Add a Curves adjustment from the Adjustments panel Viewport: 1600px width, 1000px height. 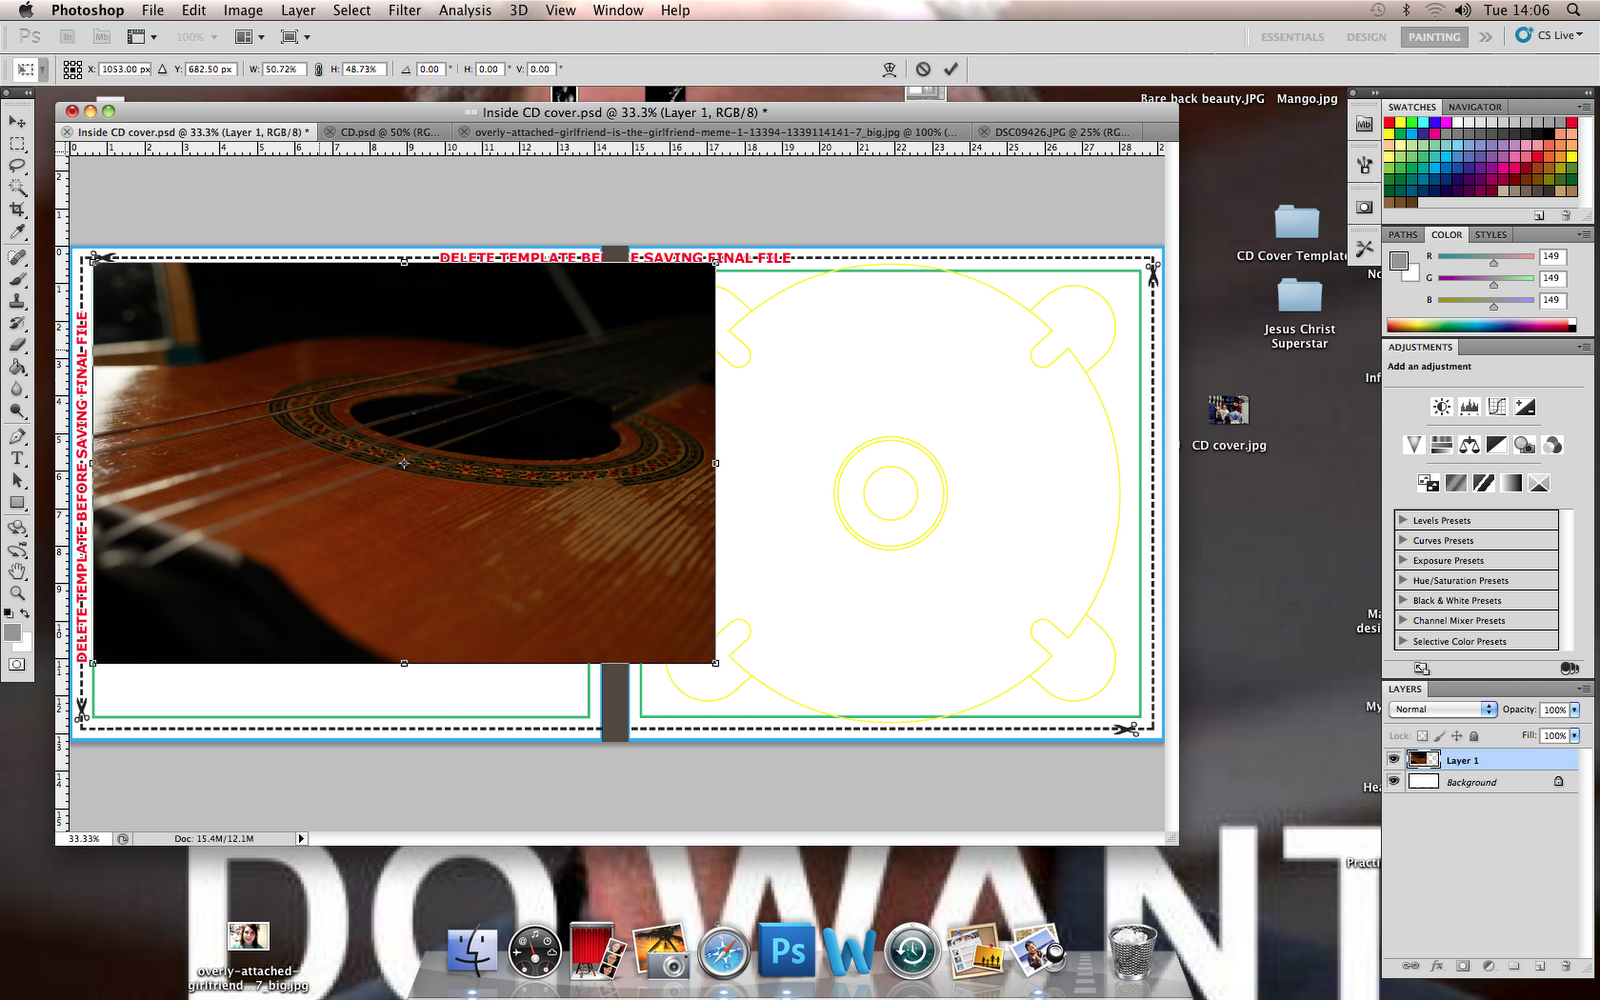1497,406
